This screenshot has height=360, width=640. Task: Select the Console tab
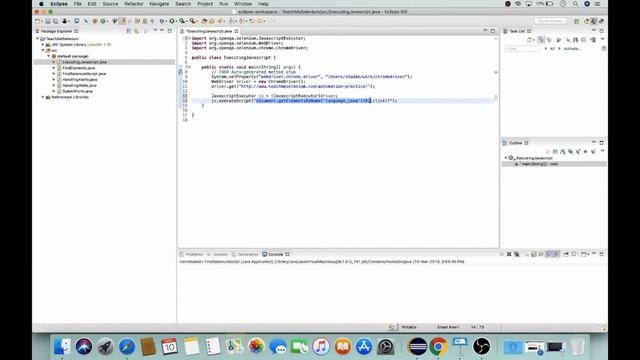tap(276, 254)
